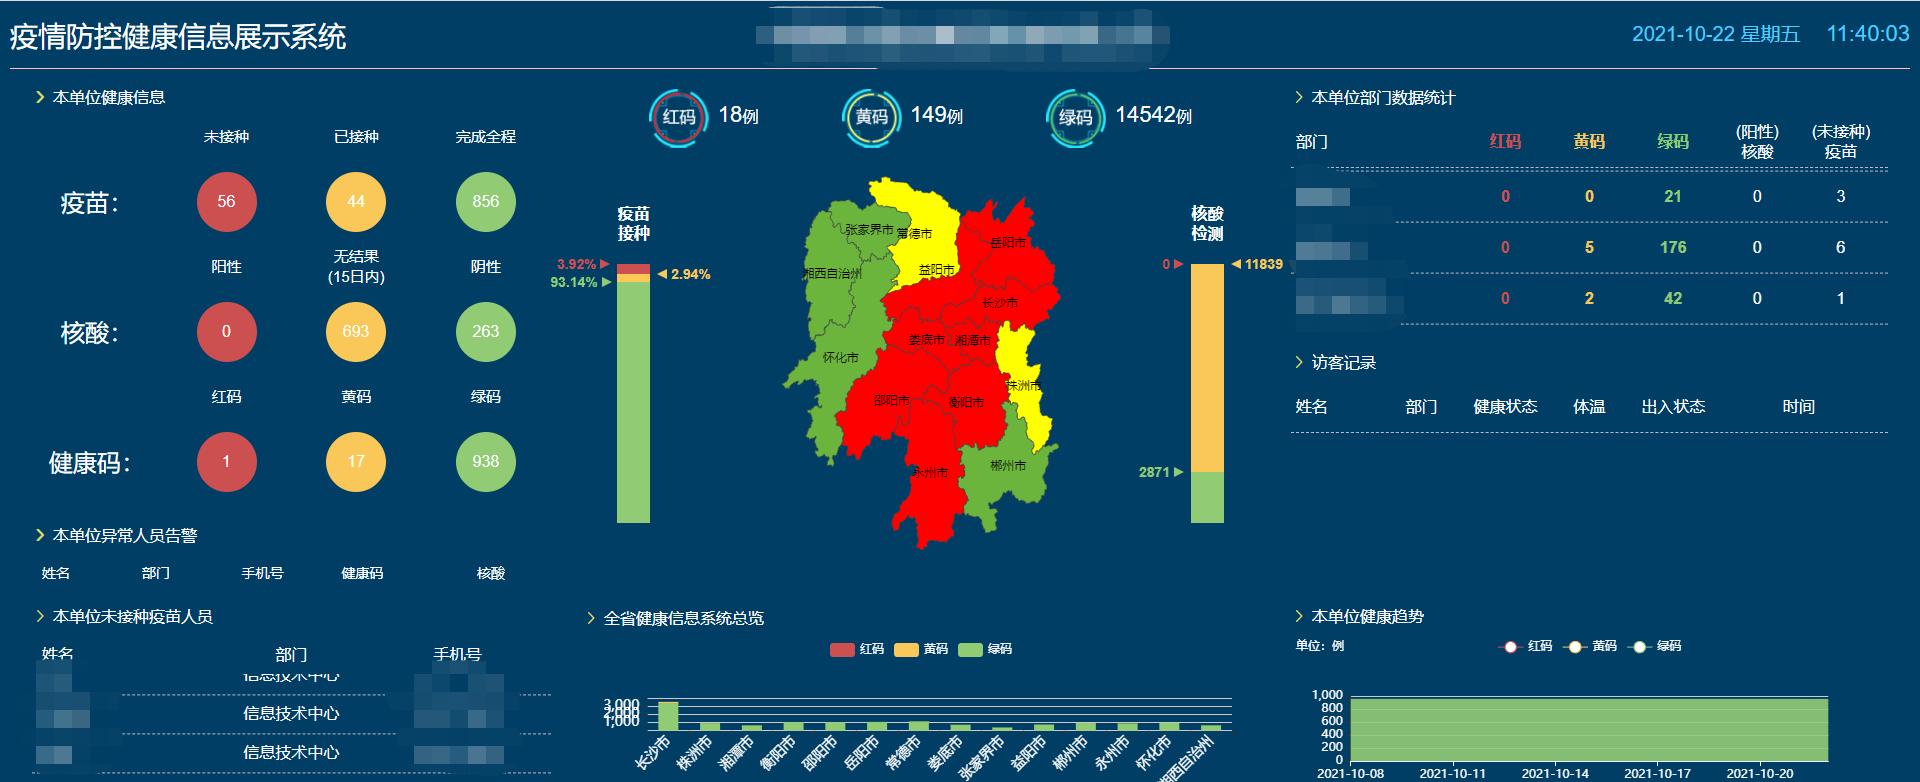Expand the 全省健康信息系统总览 section chevron
Viewport: 1920px width, 782px height.
[x=591, y=618]
